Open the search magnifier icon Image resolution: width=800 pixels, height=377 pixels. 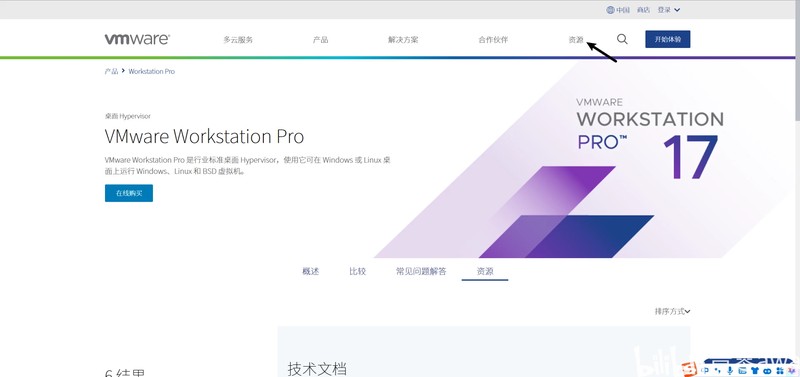(622, 39)
